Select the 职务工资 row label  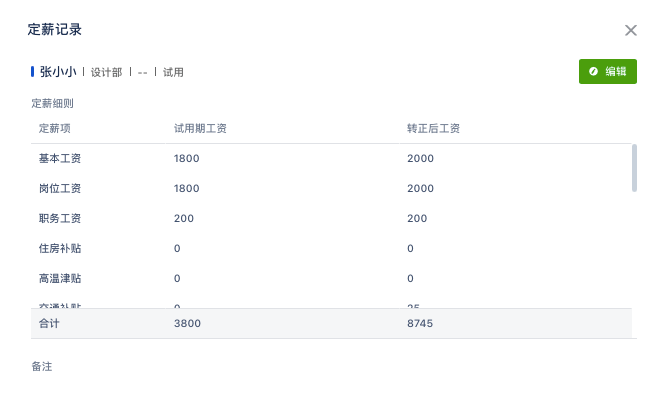(x=60, y=218)
